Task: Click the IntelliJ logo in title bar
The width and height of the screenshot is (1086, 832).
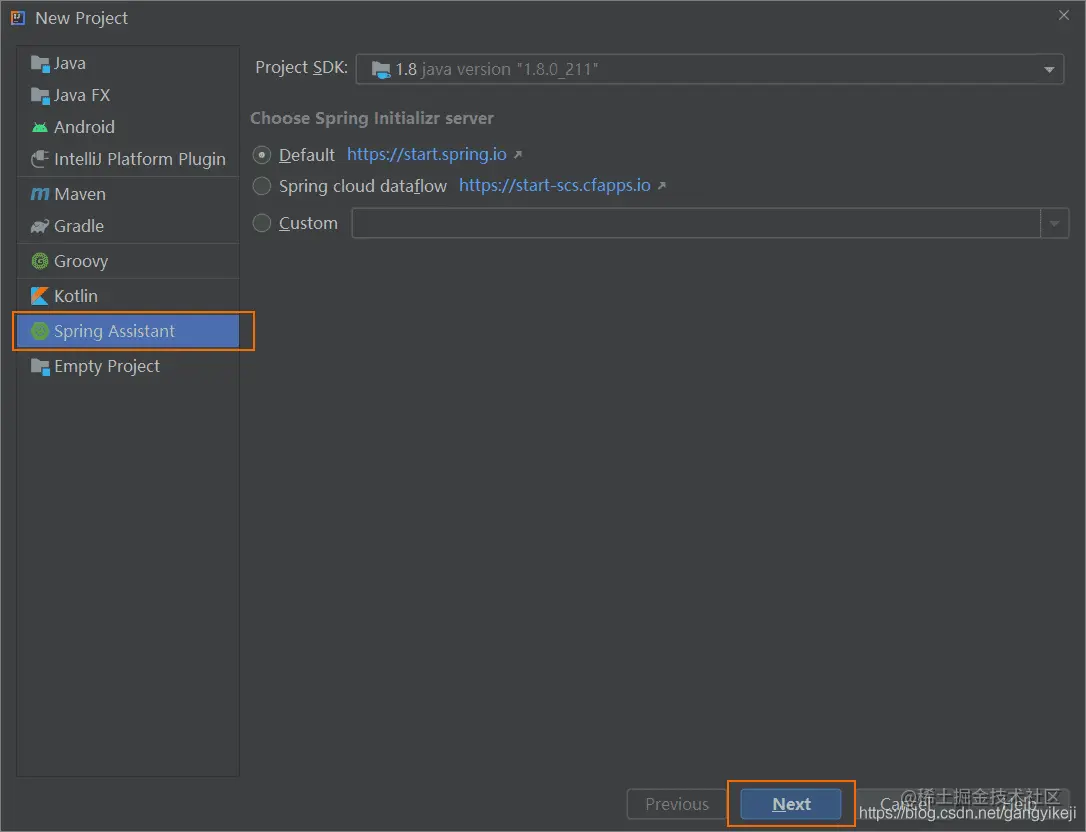Action: (x=18, y=18)
